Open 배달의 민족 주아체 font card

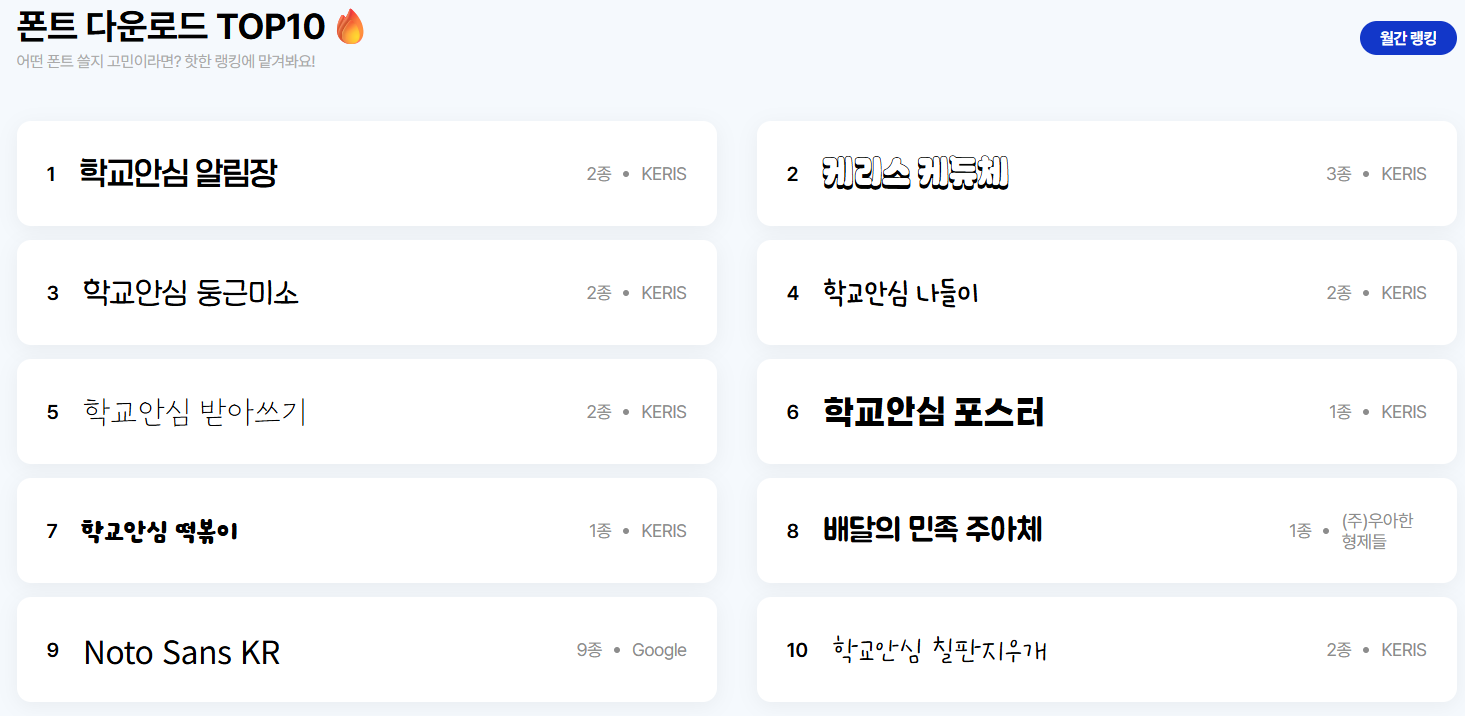point(1107,531)
